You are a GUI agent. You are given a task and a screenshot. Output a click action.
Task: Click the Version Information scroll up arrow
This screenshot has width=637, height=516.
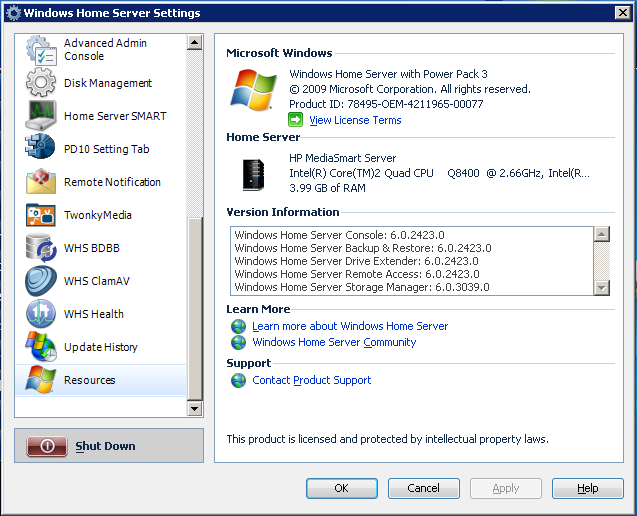click(x=602, y=234)
